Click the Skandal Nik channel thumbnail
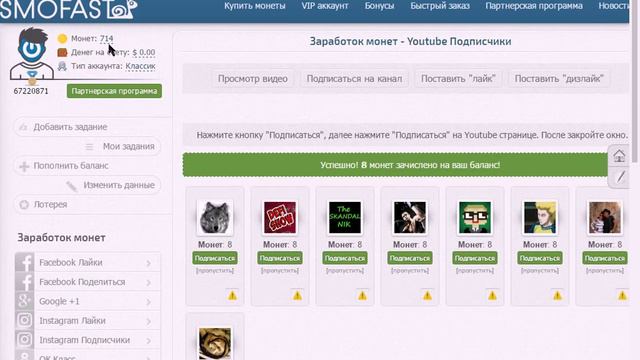Screen dimensions: 640x360 (345, 218)
